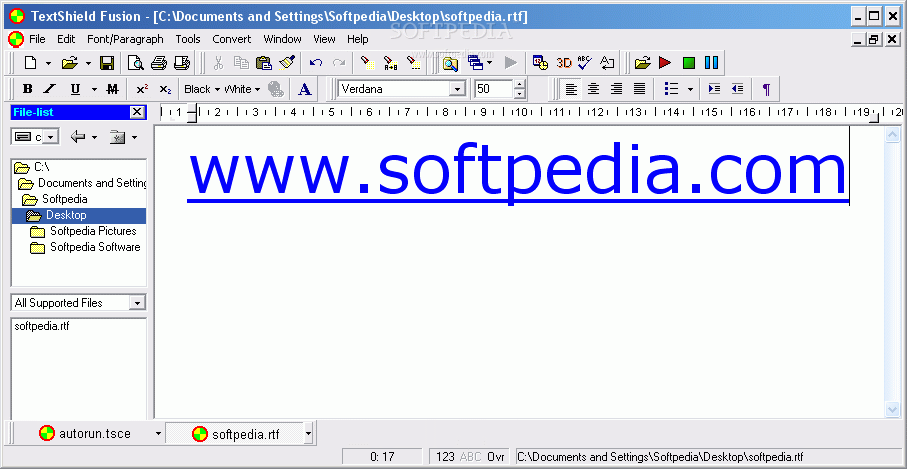The height and width of the screenshot is (469, 907).
Task: Expand the Open file dropdown arrow
Action: 88,62
